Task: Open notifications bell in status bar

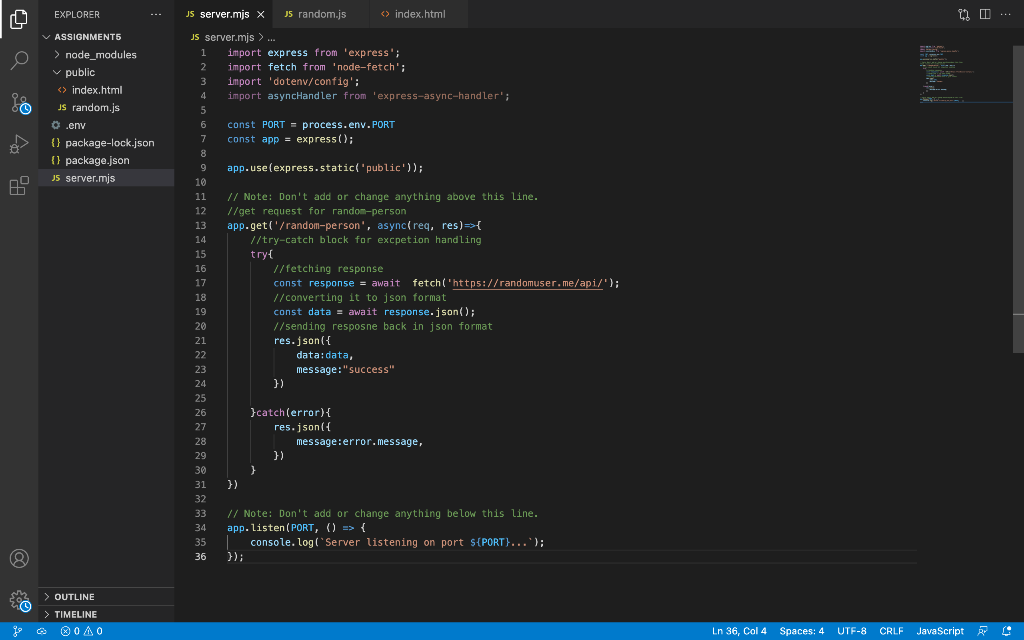Action: coord(1006,631)
